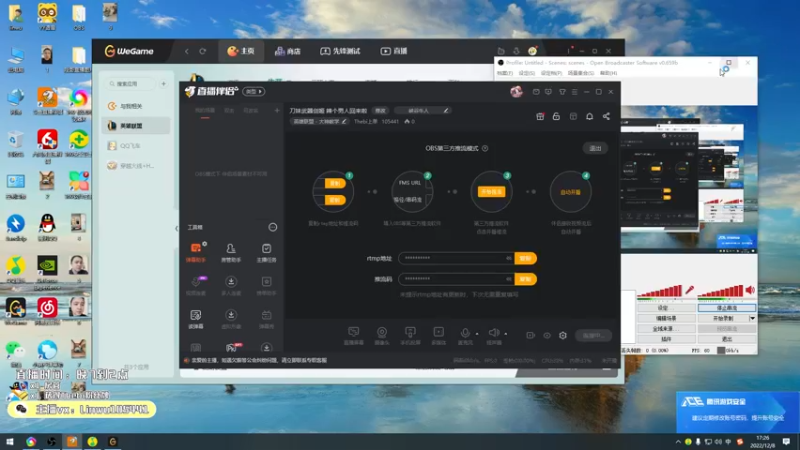
Task: Select QQ飞车 in WeGame sidebar
Action: pyautogui.click(x=135, y=146)
